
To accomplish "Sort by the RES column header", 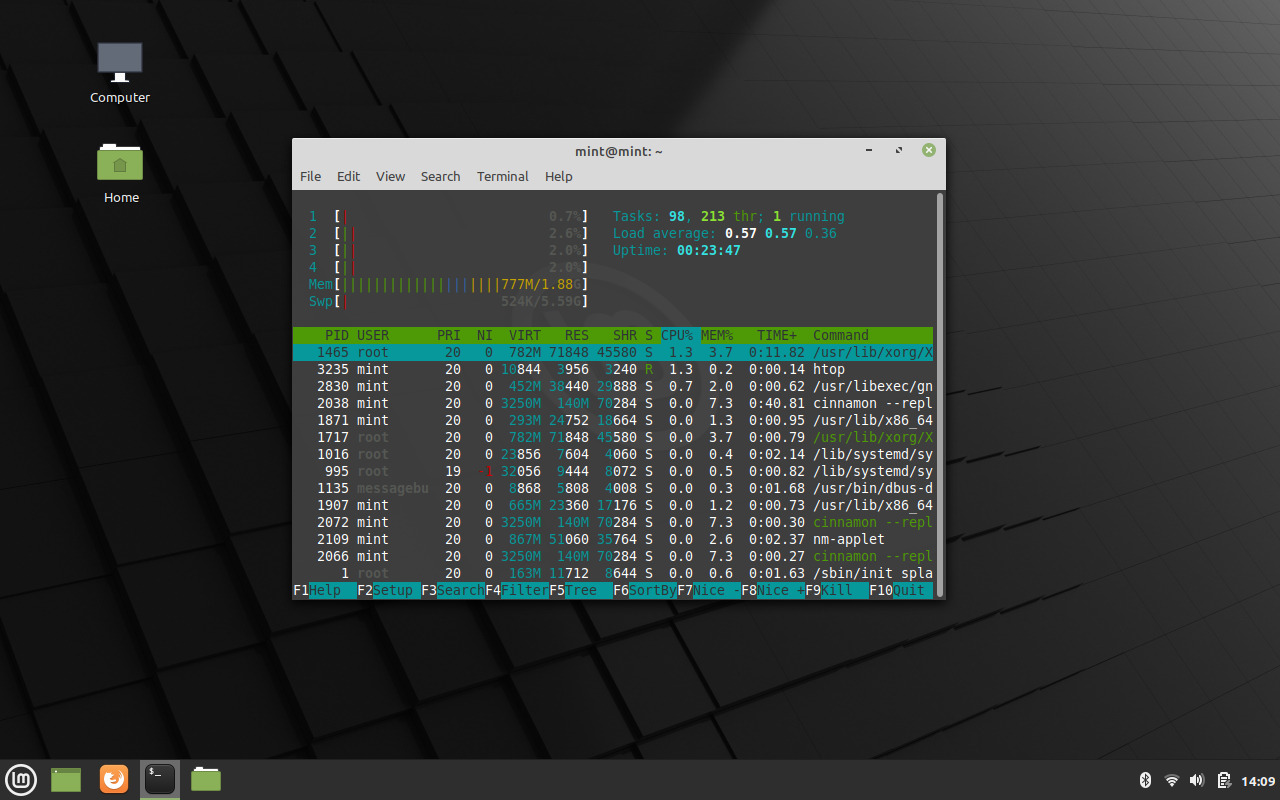I will pos(577,335).
